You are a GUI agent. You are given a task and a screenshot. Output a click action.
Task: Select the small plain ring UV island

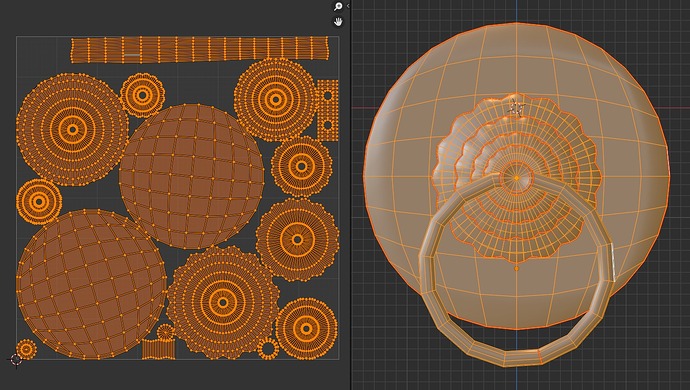pos(268,349)
